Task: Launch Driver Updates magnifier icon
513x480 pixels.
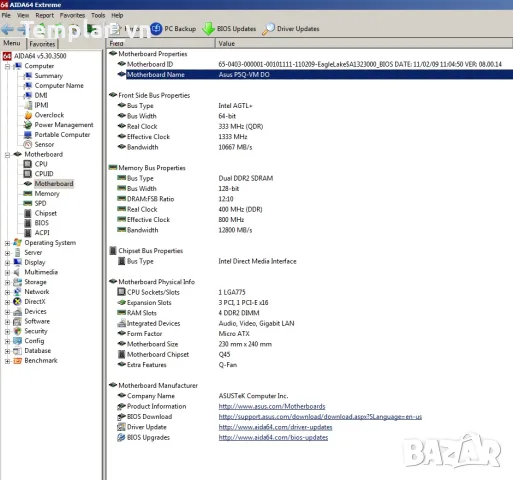Action: (x=268, y=29)
